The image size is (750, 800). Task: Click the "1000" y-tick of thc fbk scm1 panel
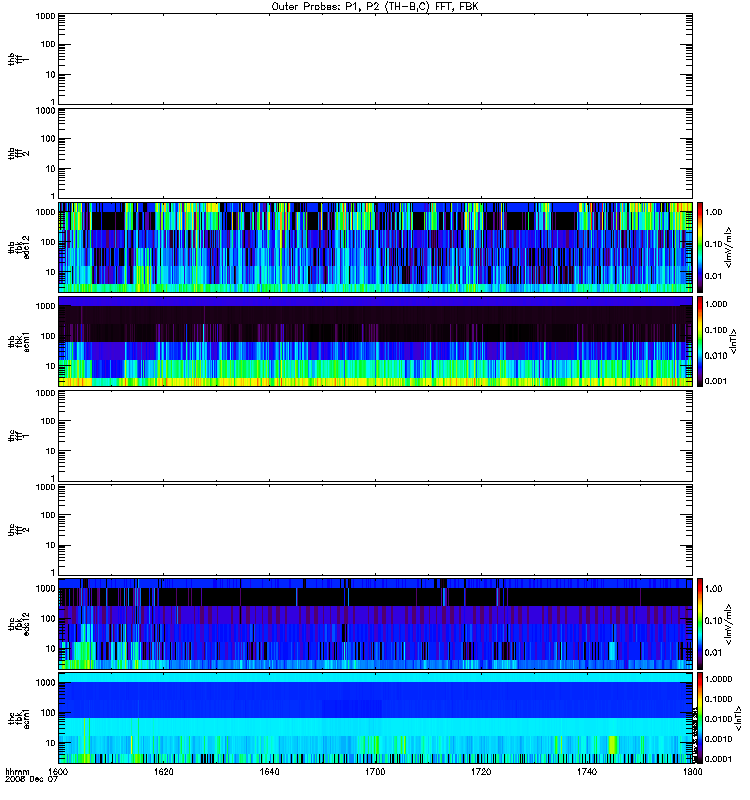(x=45, y=683)
